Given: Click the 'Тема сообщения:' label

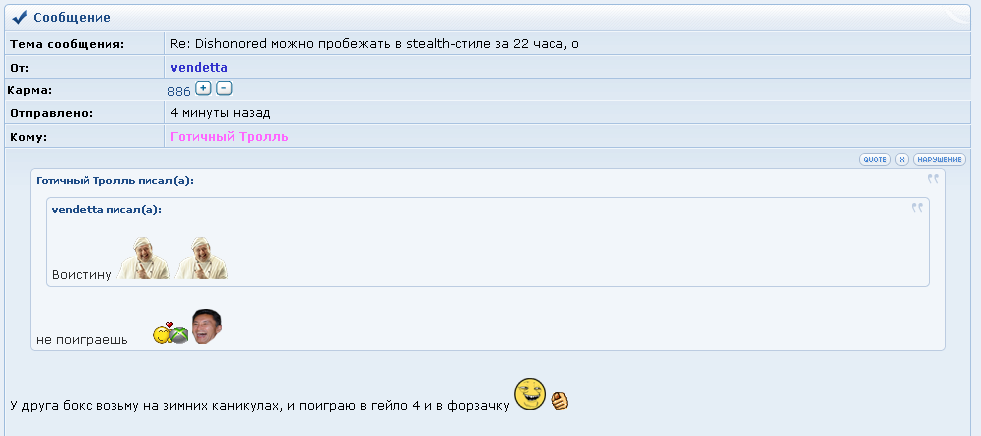Looking at the screenshot, I should click(x=67, y=44).
